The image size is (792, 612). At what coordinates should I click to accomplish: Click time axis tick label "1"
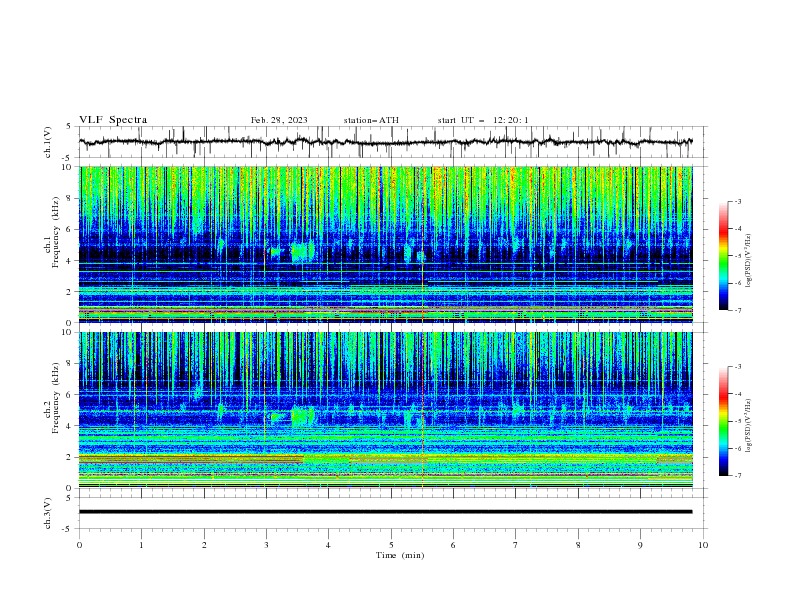(141, 545)
